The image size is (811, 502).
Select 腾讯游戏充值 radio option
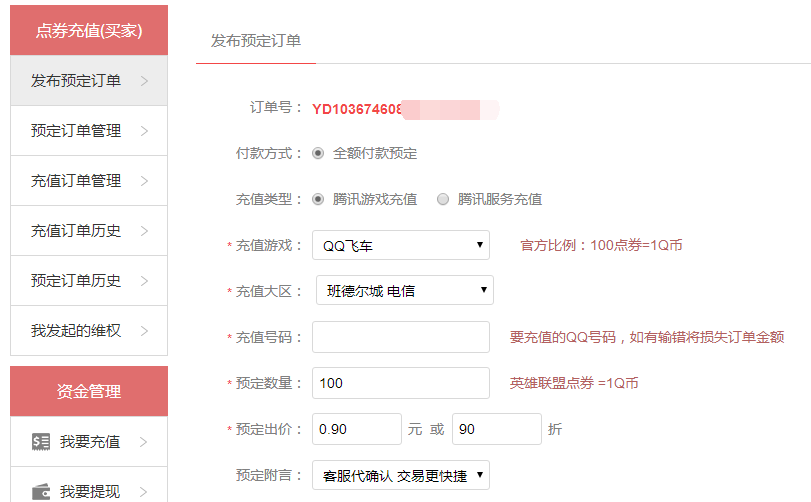pyautogui.click(x=318, y=199)
